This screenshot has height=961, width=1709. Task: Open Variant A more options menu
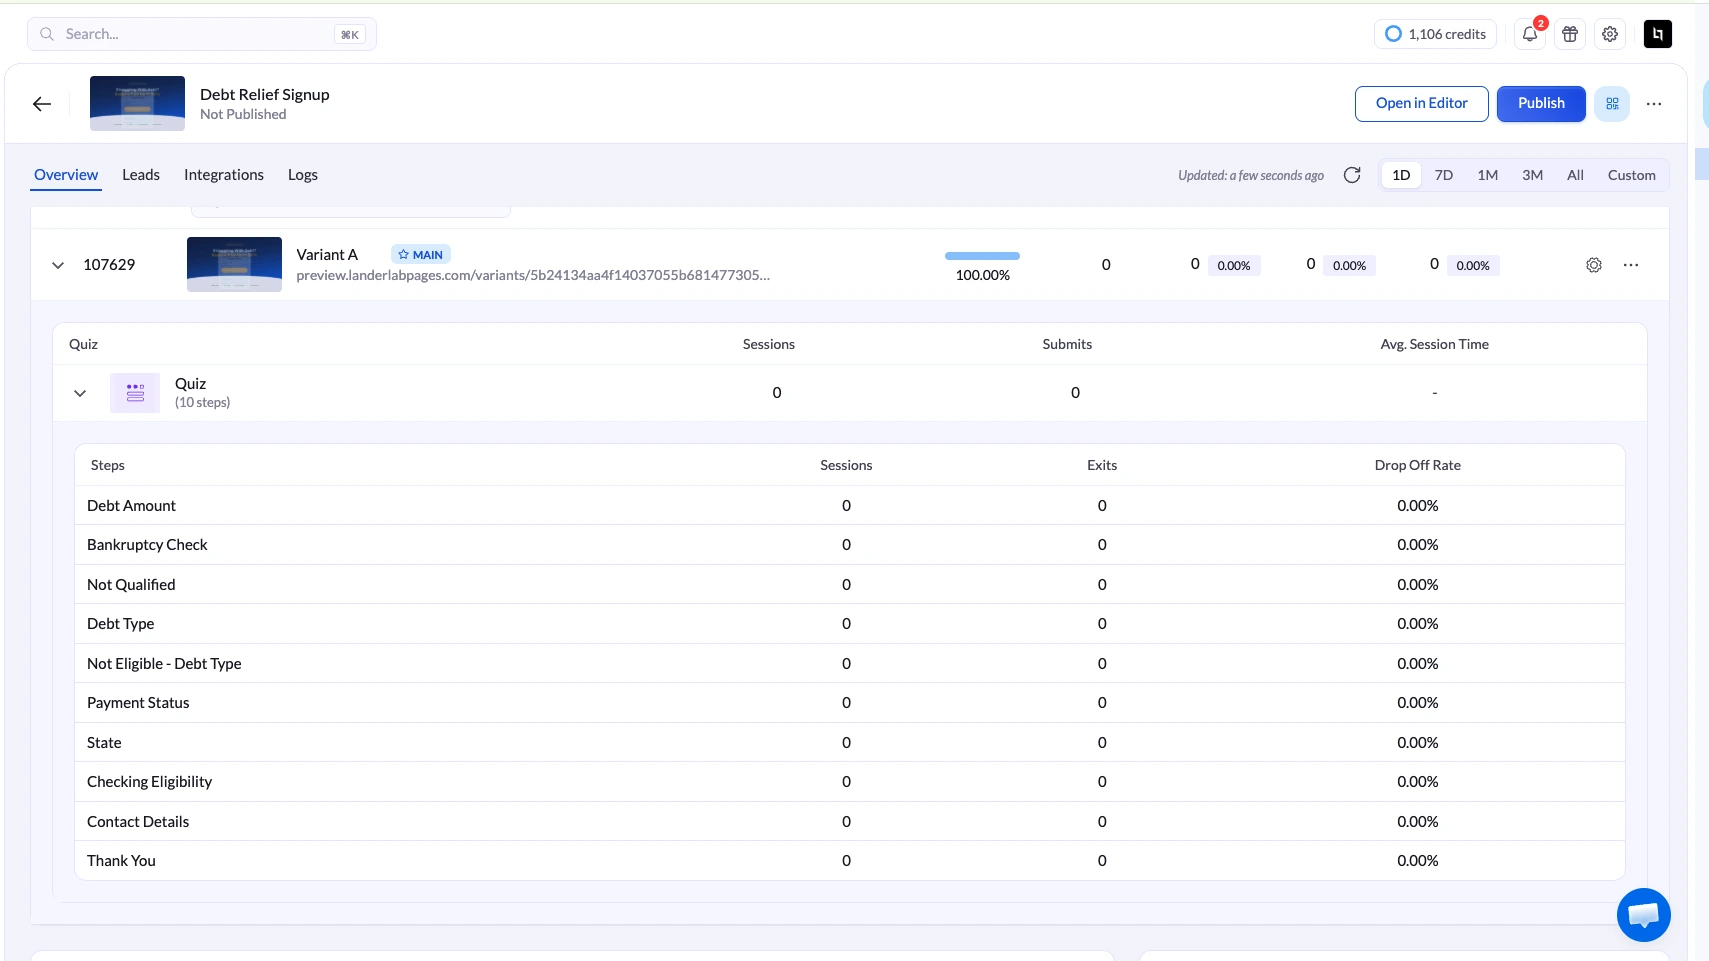(1631, 265)
